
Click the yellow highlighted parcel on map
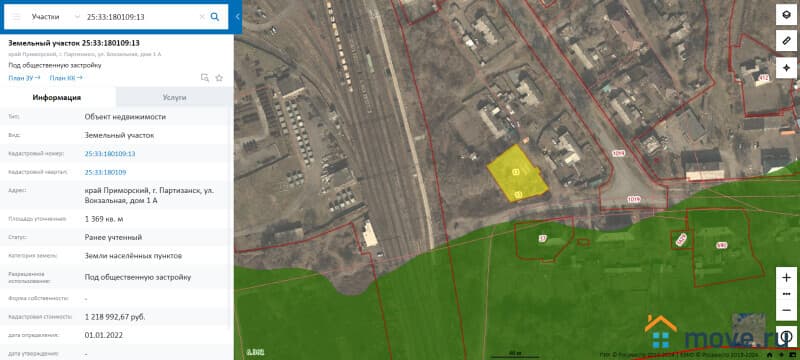[x=517, y=174]
